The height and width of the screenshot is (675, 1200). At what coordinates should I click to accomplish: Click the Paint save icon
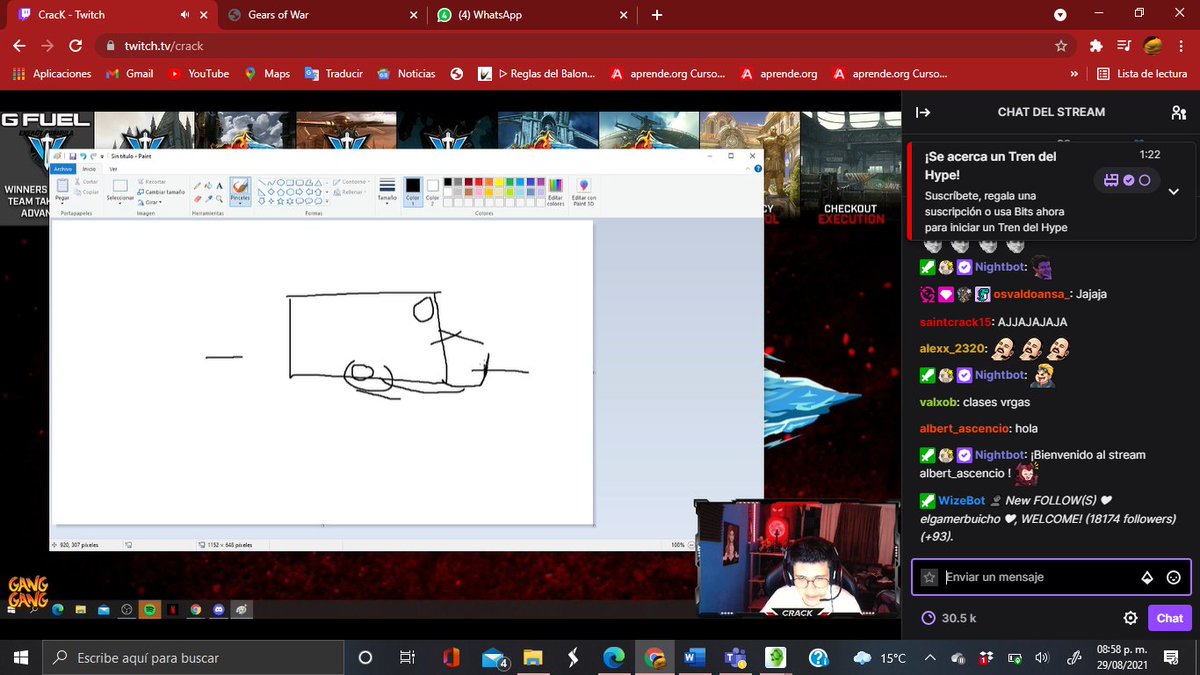click(73, 156)
